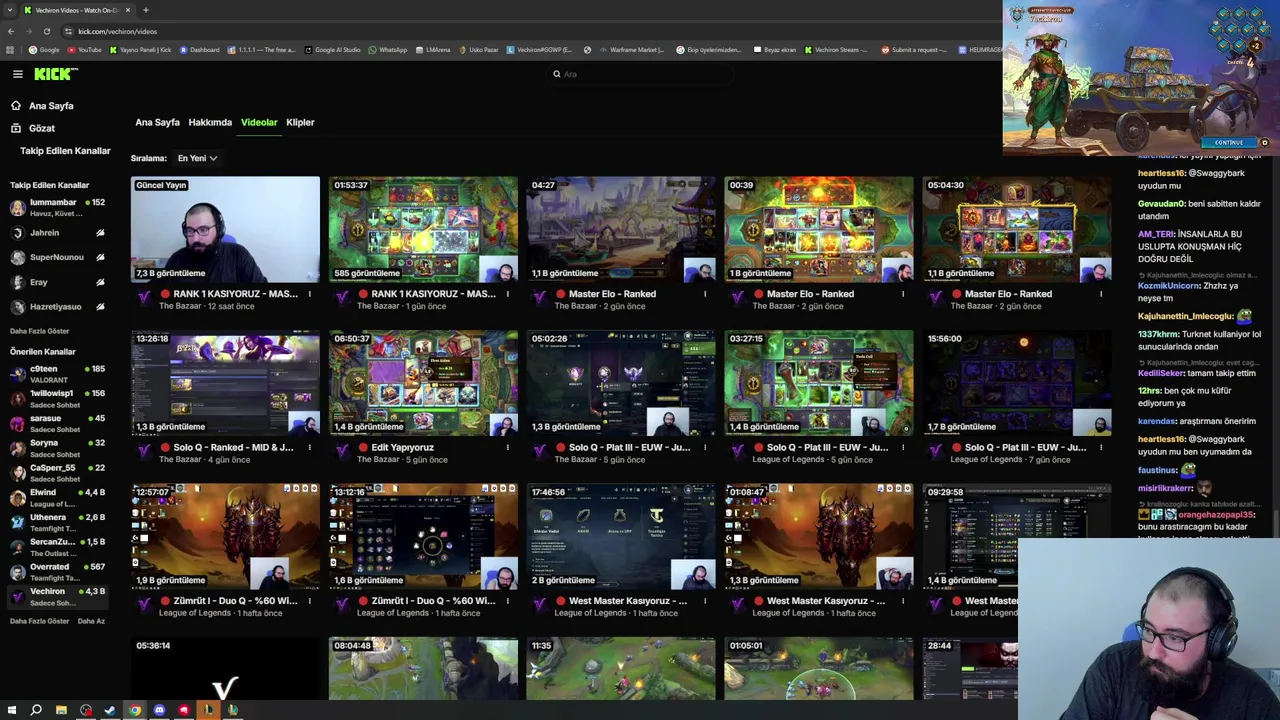Open options for 05:02:28 Solo Q video
Viewport: 1280px width, 720px height.
(x=705, y=447)
